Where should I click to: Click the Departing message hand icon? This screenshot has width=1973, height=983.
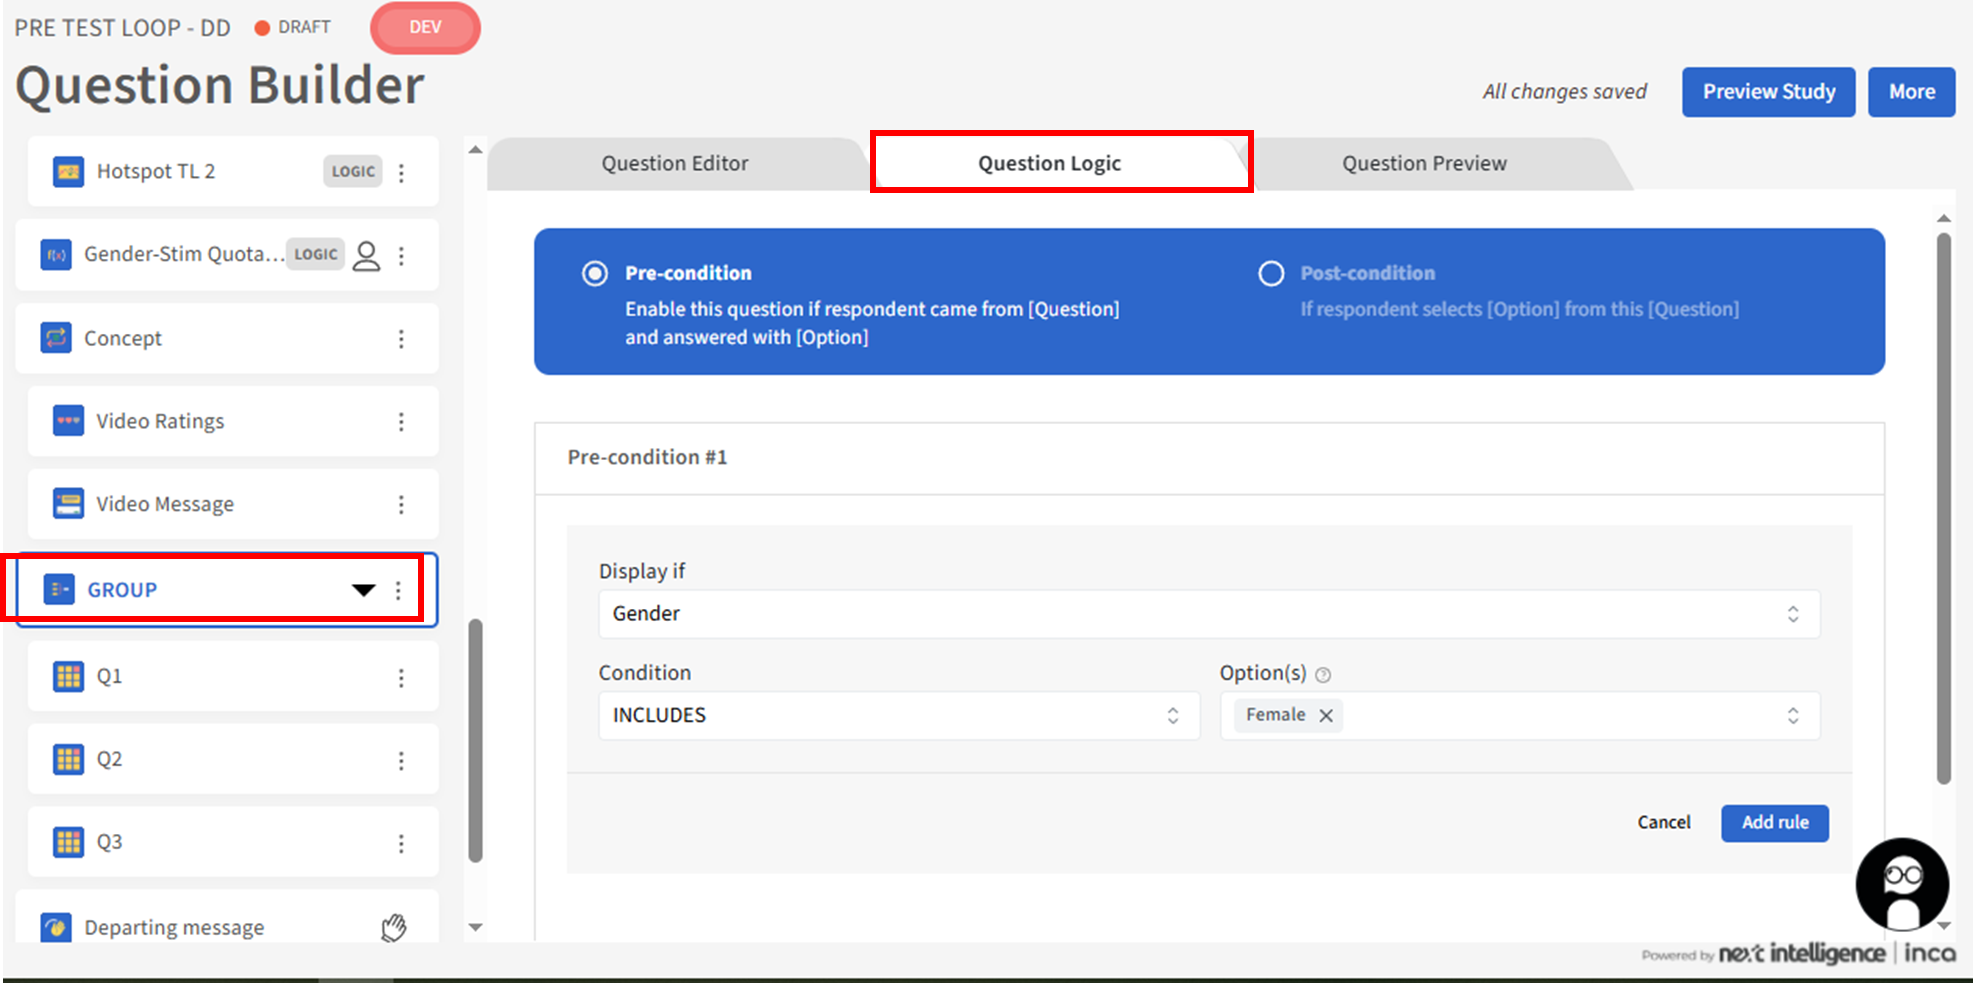click(x=394, y=928)
